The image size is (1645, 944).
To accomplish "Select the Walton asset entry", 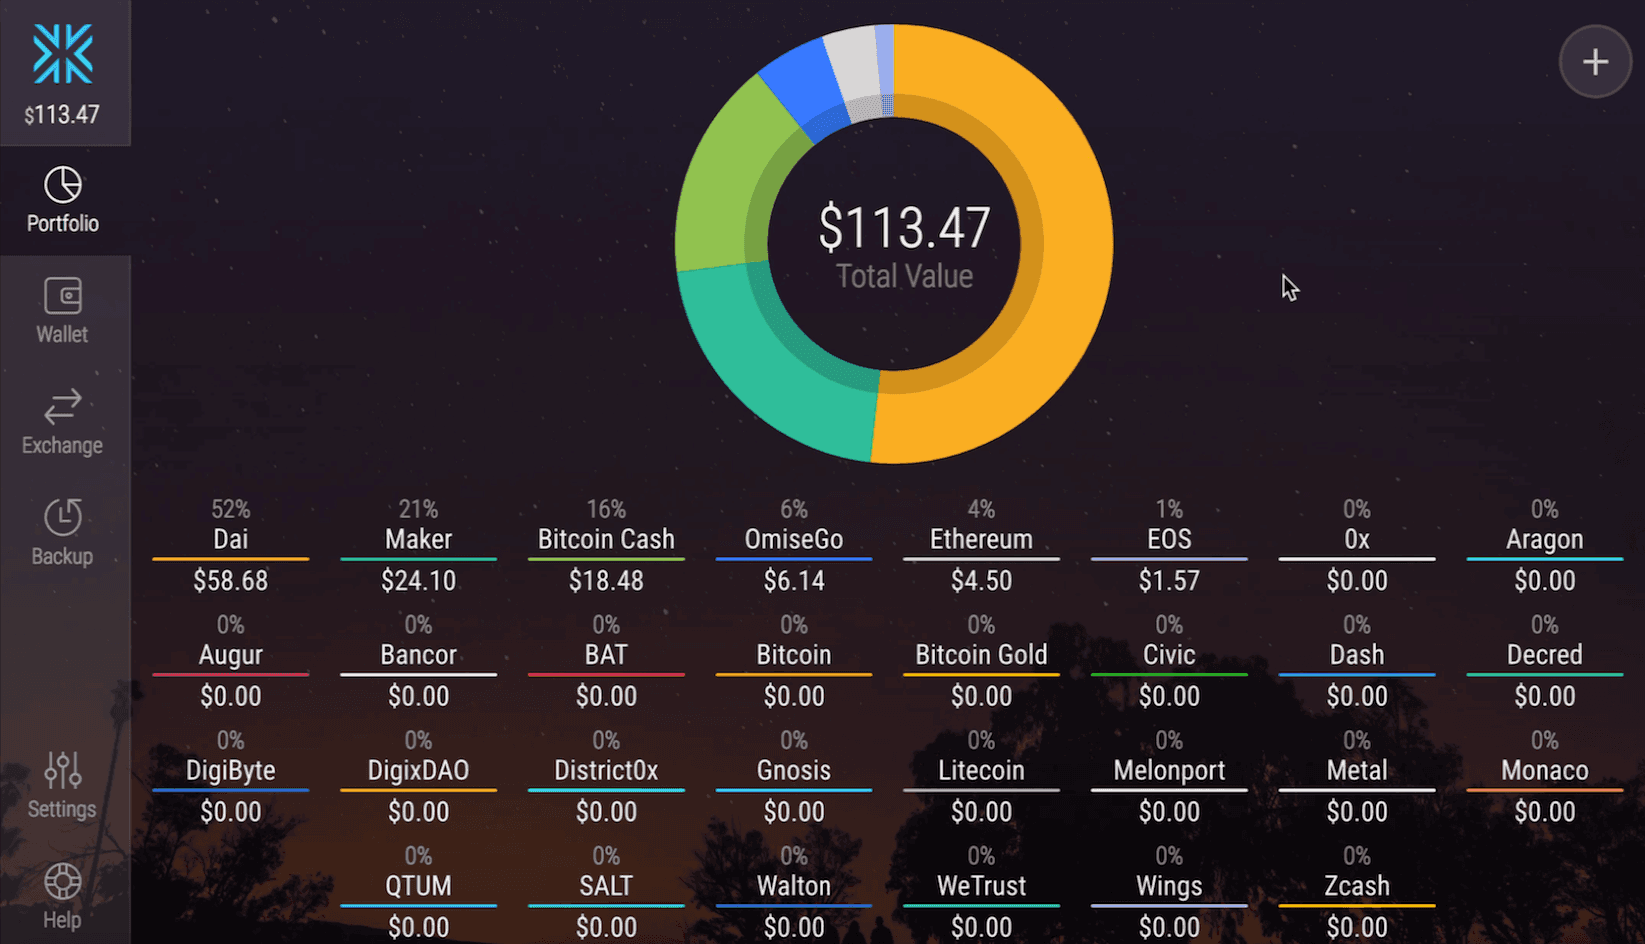I will [794, 892].
